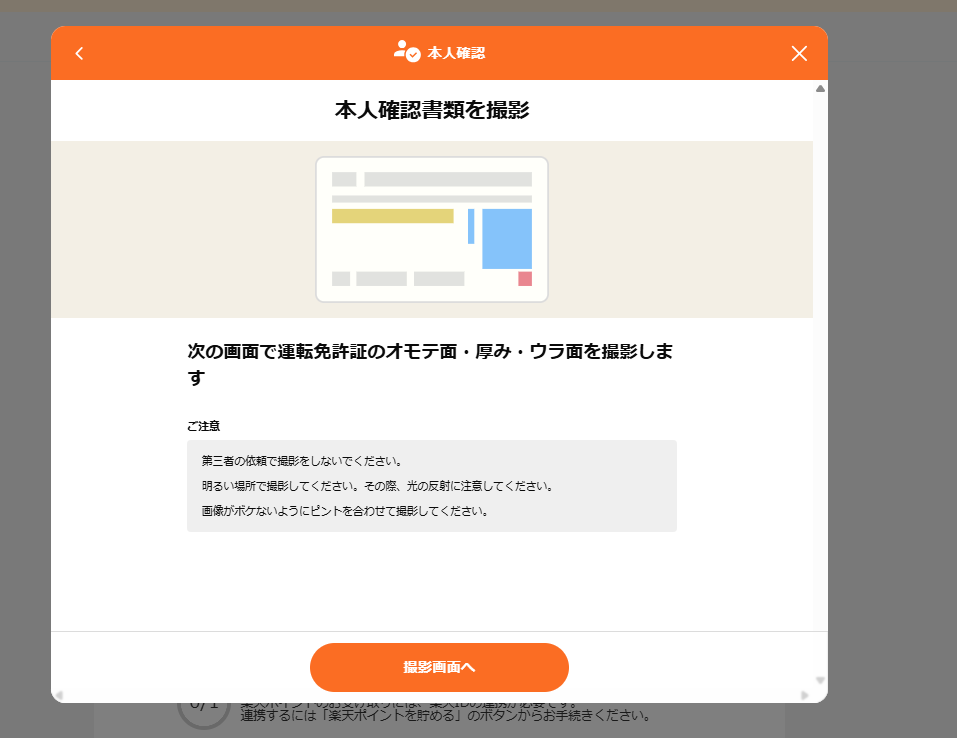Click the 次の画面で運転免許証 instruction text

click(430, 364)
